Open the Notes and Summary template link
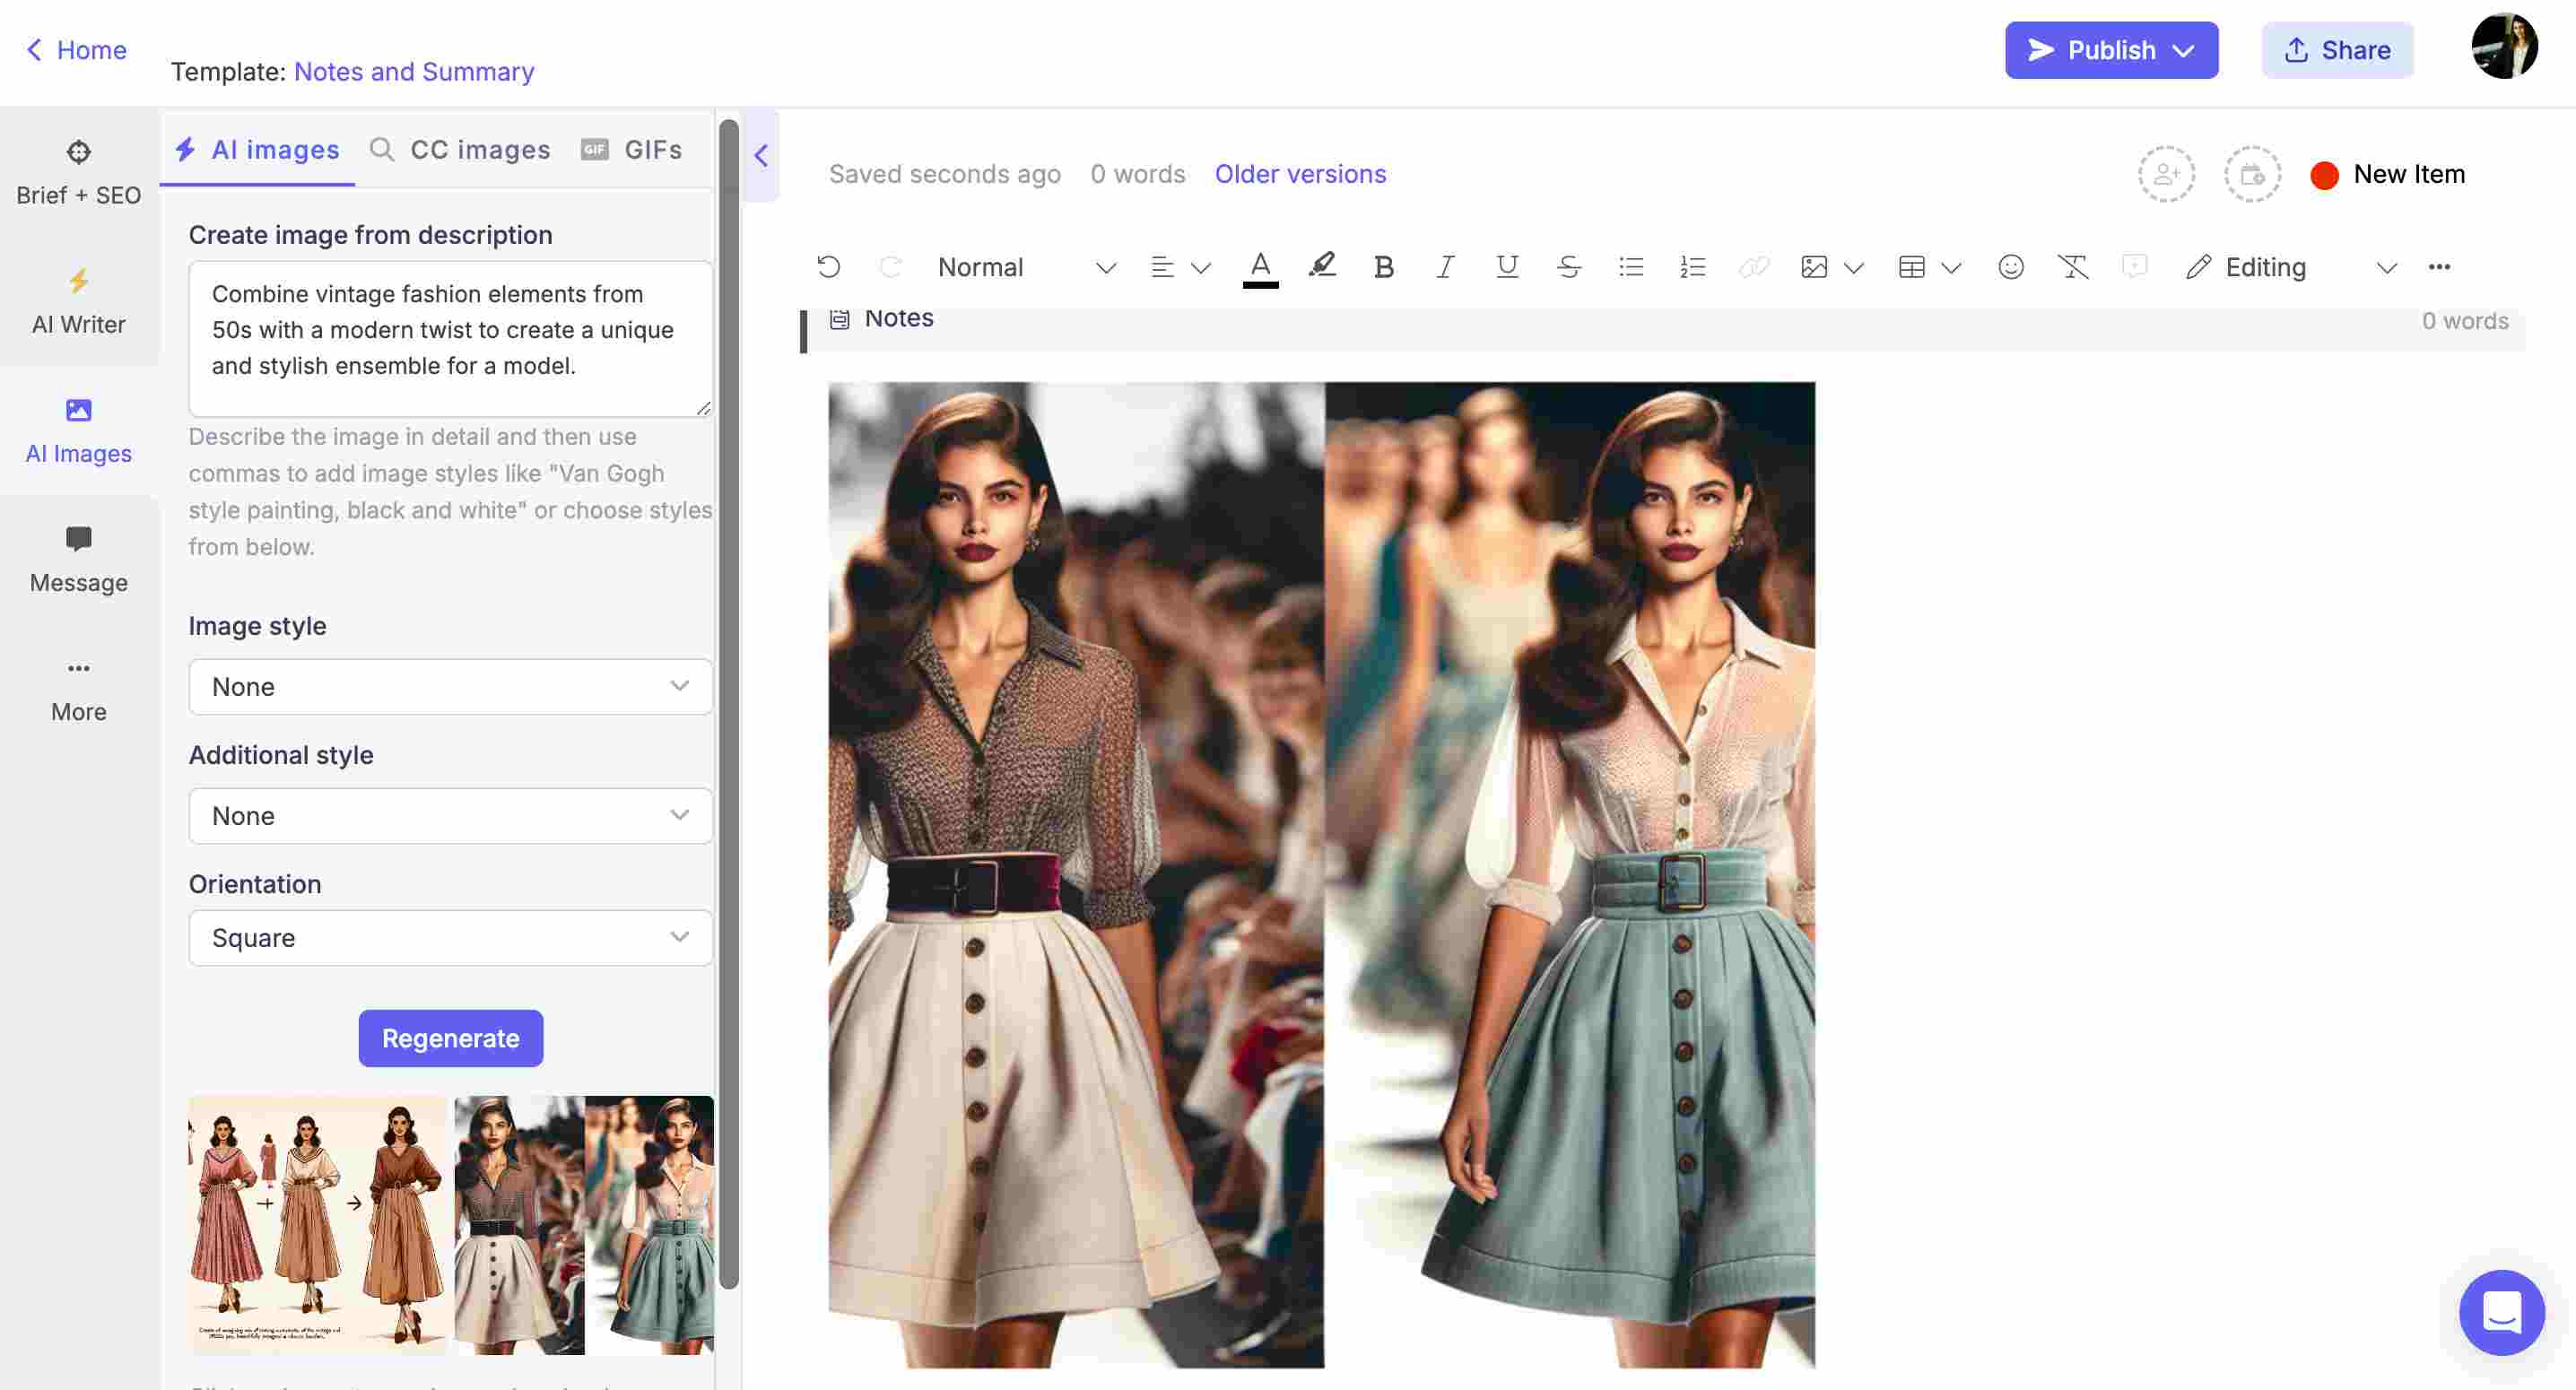This screenshot has height=1390, width=2576. (414, 72)
